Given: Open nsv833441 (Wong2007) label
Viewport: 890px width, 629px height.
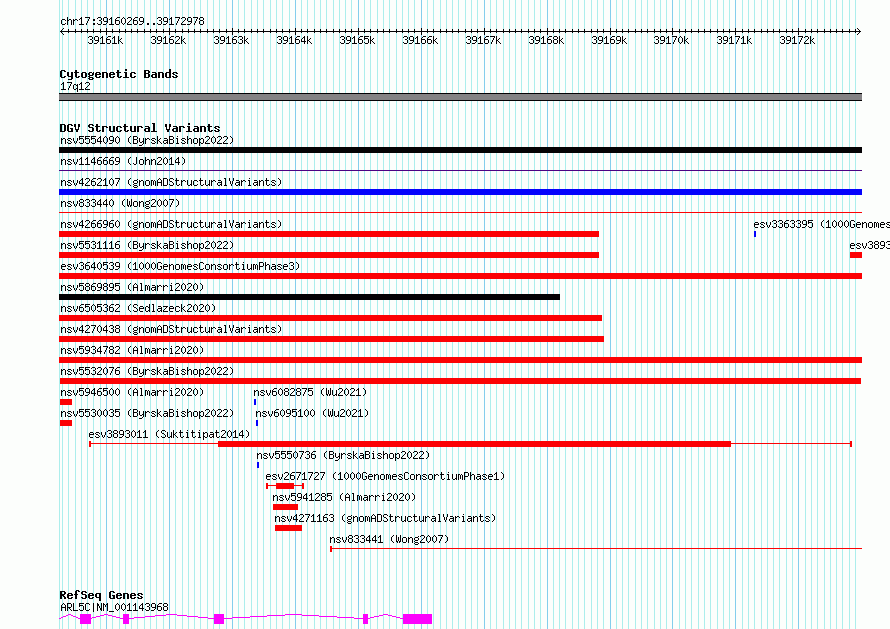Looking at the screenshot, I should (x=389, y=539).
